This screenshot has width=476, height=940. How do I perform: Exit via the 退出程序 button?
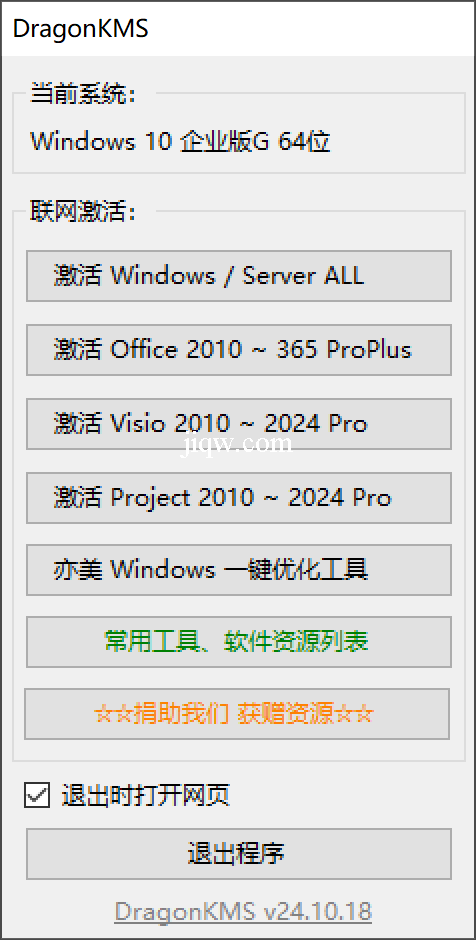point(239,854)
